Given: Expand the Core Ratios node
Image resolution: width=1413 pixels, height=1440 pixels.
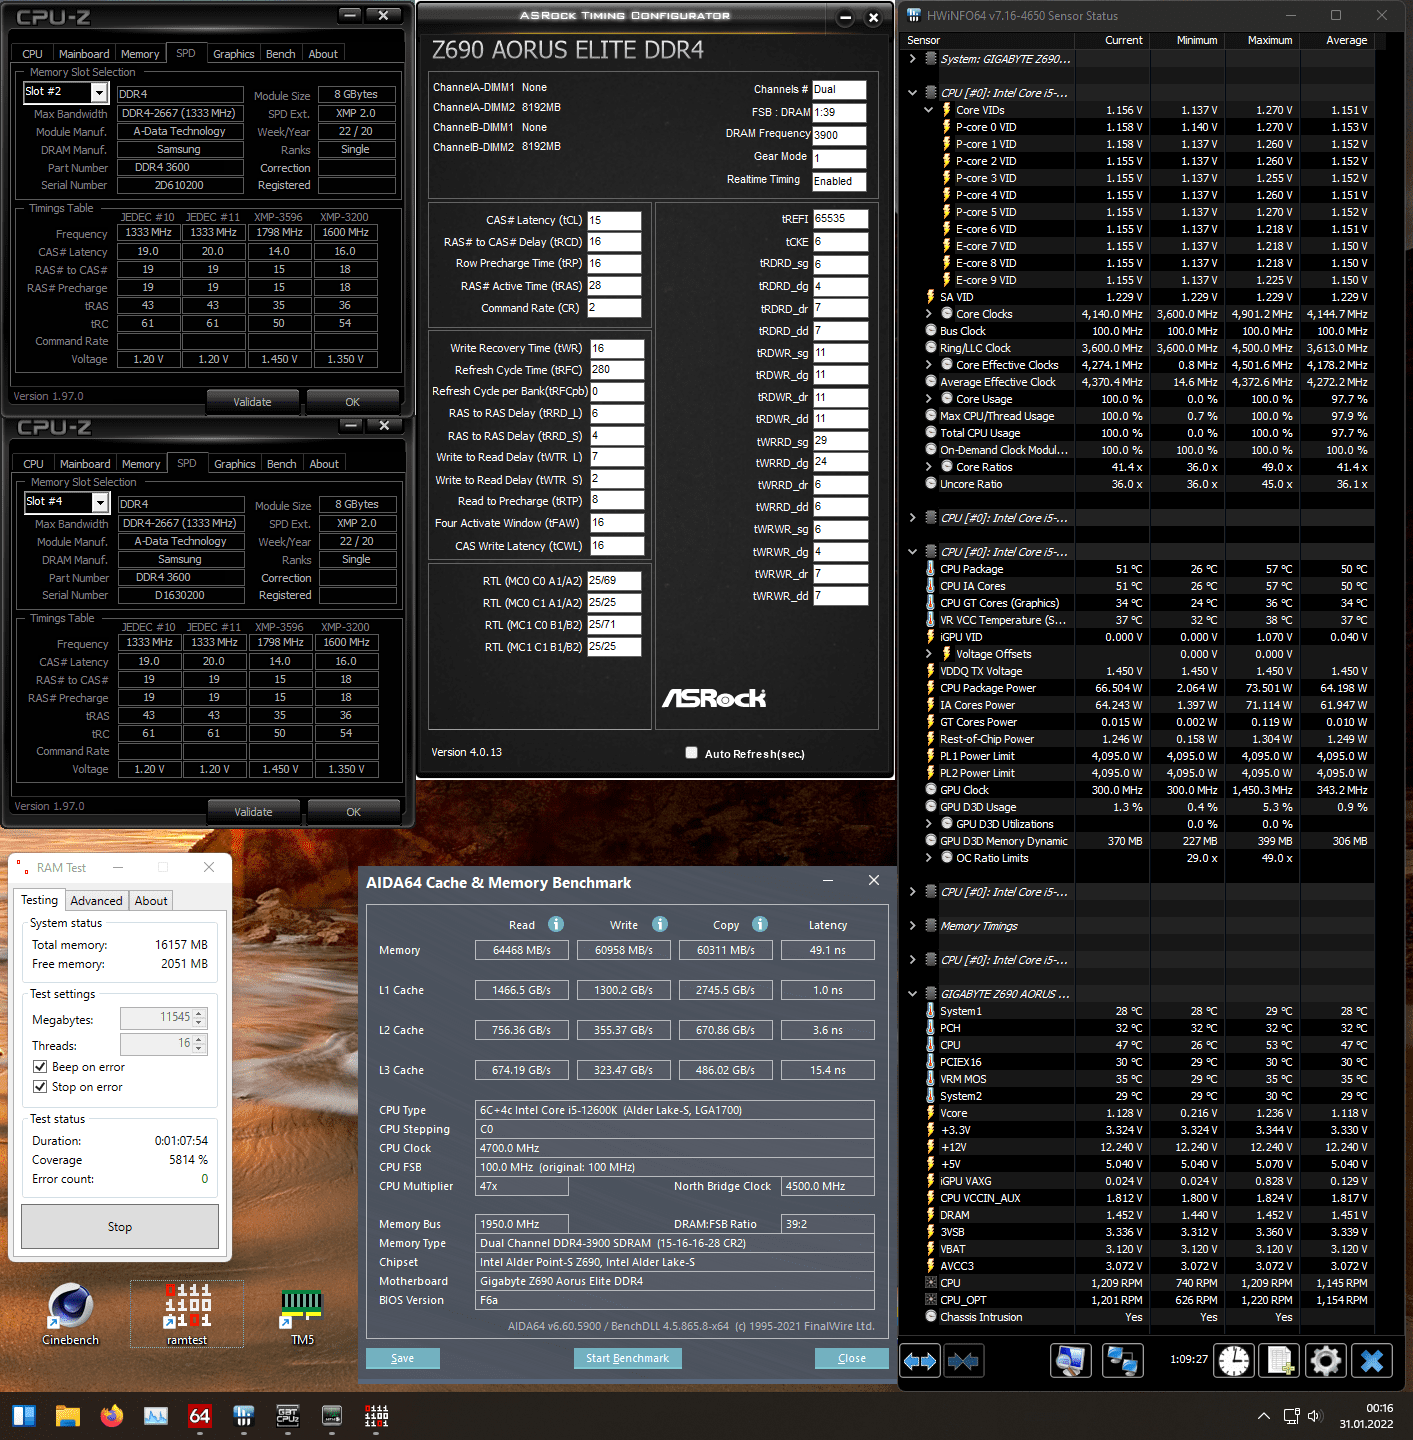Looking at the screenshot, I should pyautogui.click(x=928, y=467).
